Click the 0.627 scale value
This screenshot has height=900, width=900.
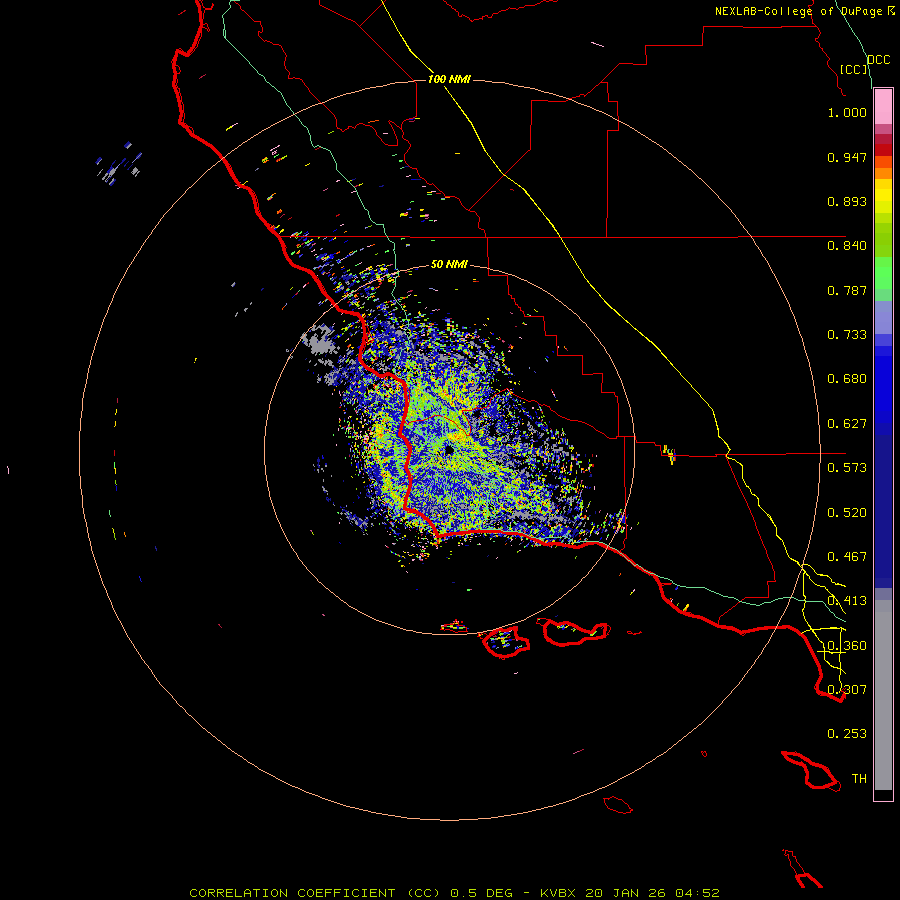click(x=847, y=424)
